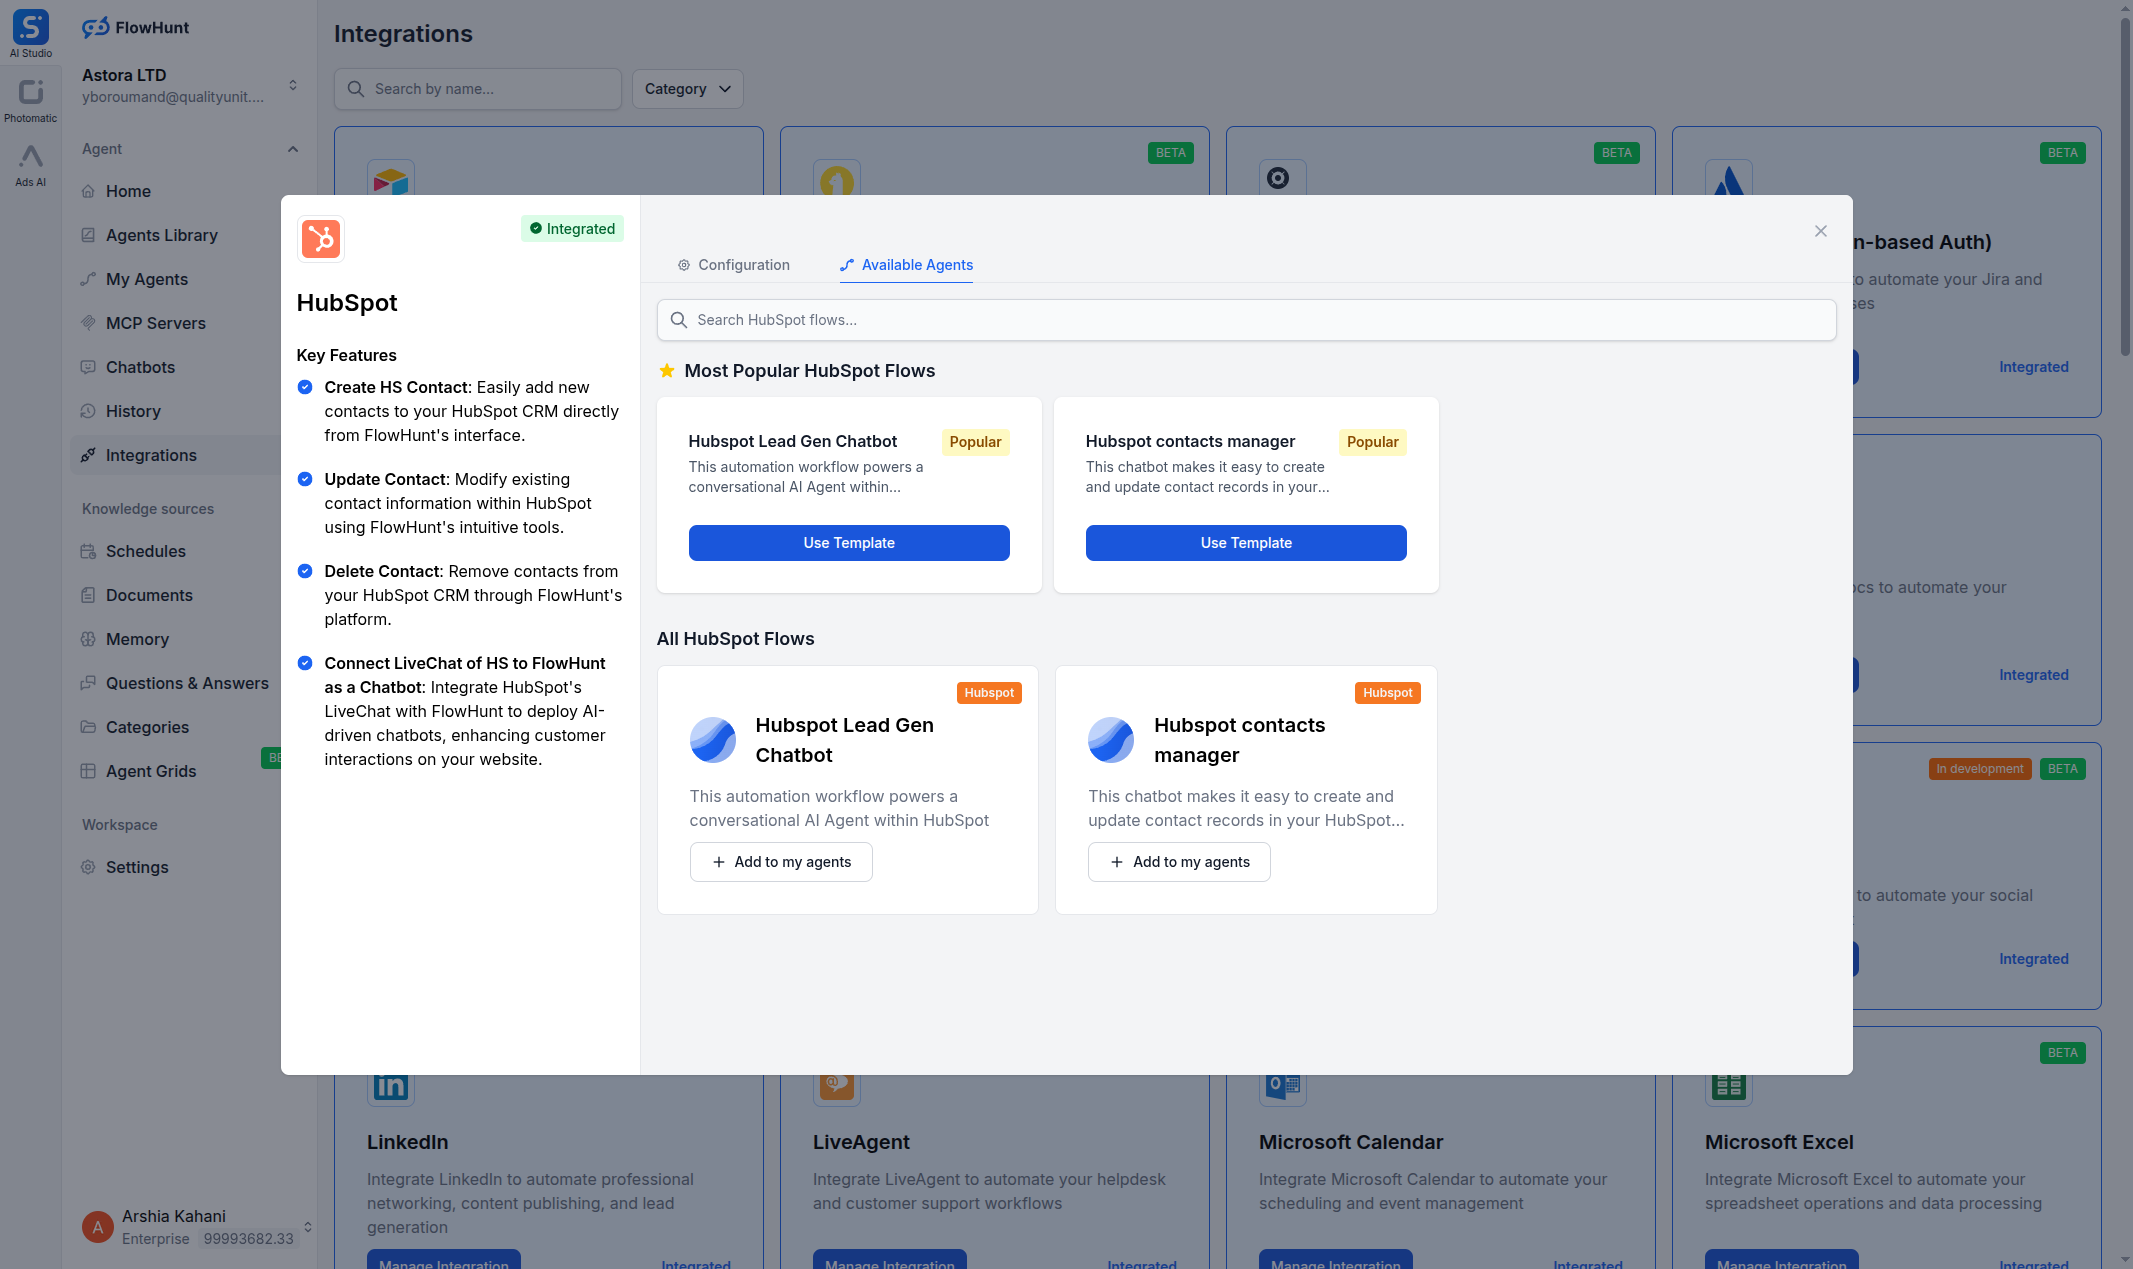Collapse the Agent section in sidebar
The width and height of the screenshot is (2133, 1269).
pyautogui.click(x=292, y=149)
